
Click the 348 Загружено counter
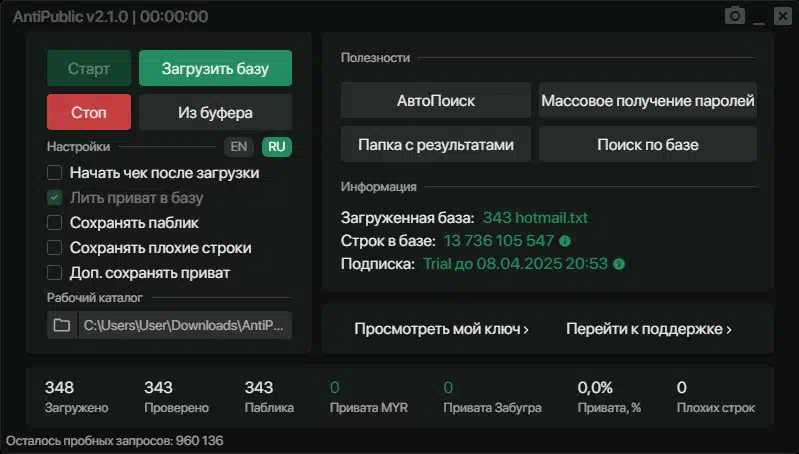[x=76, y=396]
